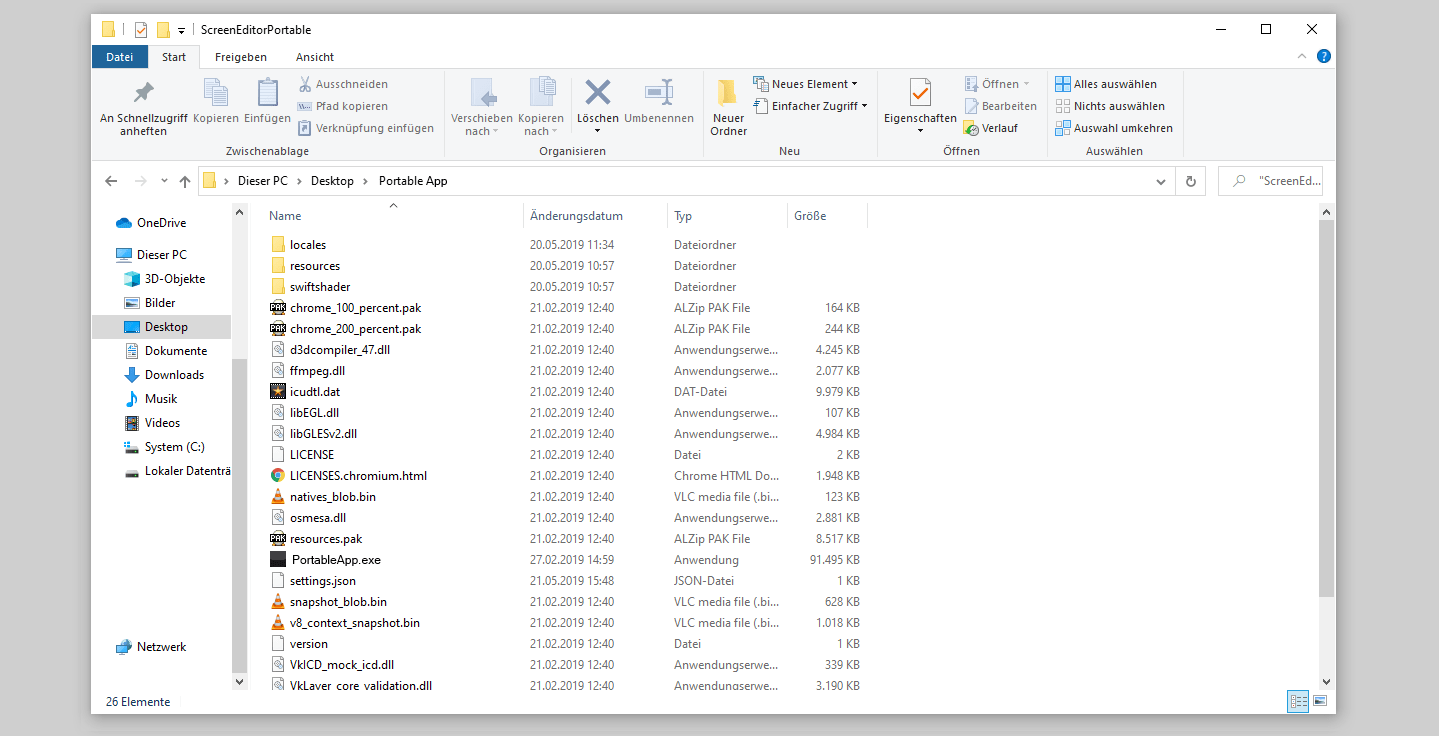This screenshot has width=1439, height=736.
Task: Select Downloads in the navigation pane
Action: (x=174, y=375)
